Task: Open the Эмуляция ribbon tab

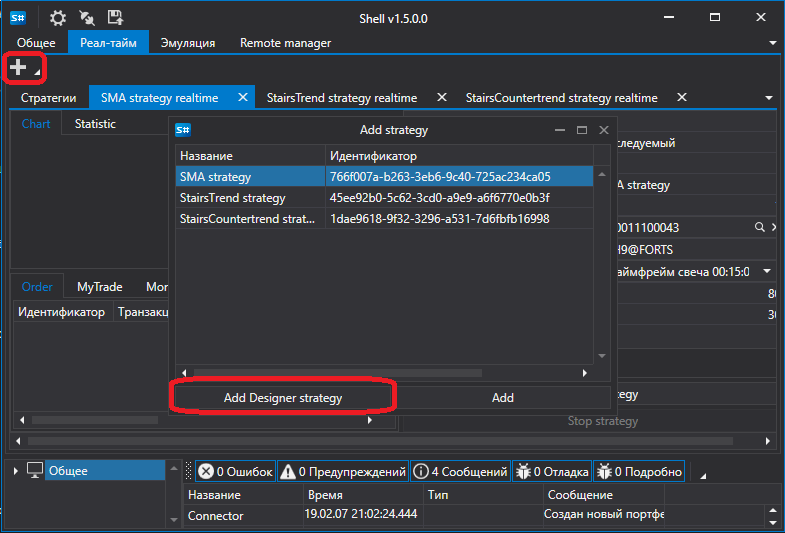Action: [x=188, y=43]
